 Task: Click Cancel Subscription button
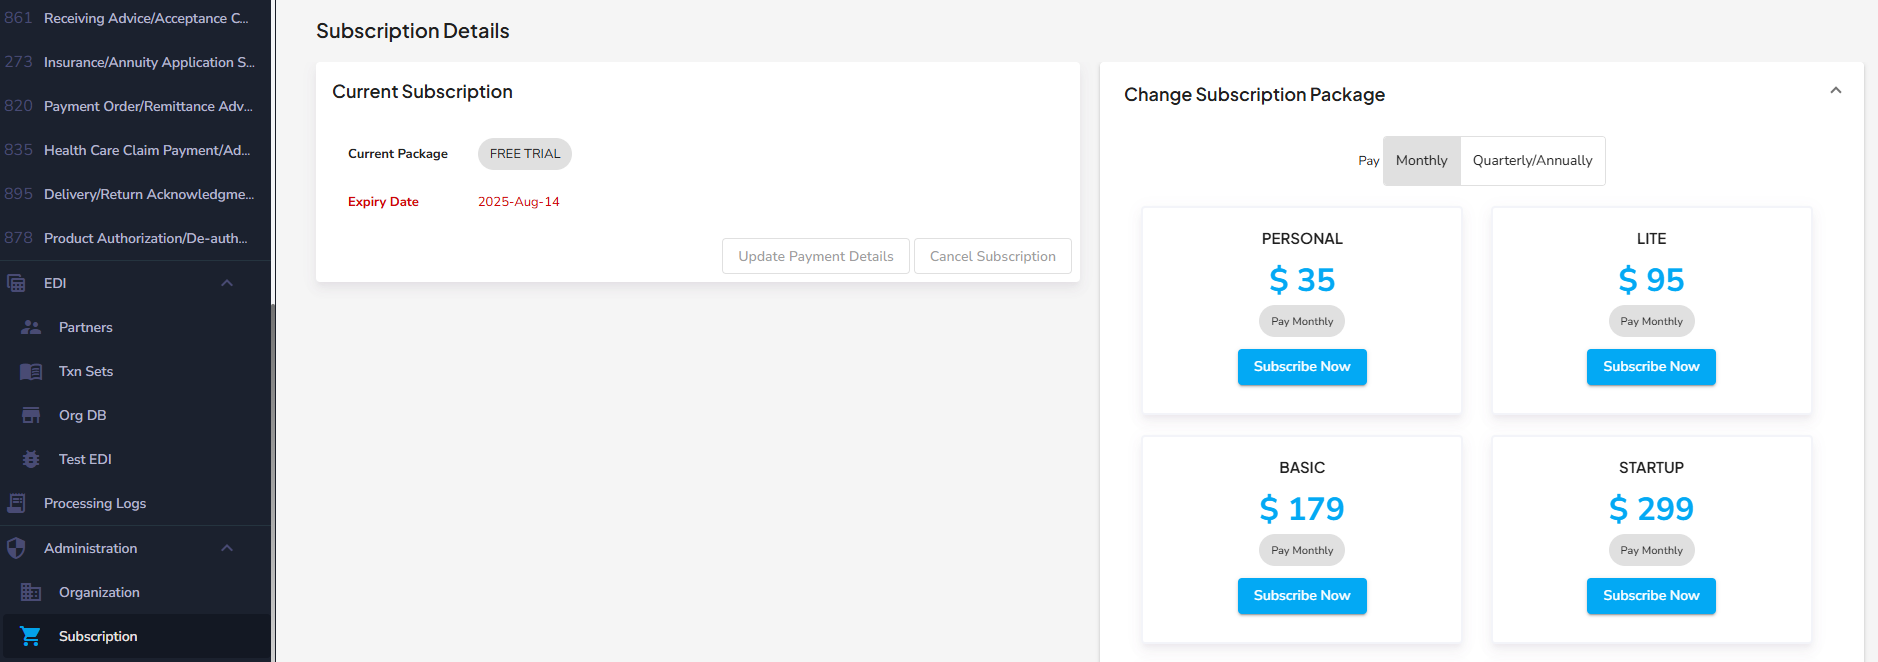coord(992,256)
